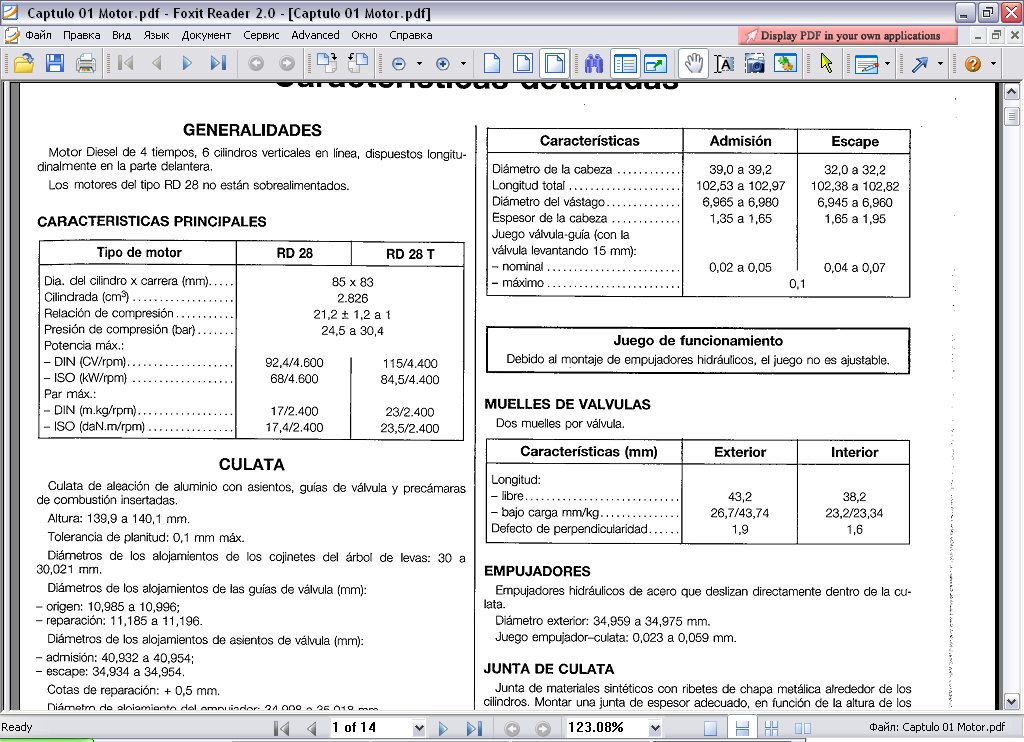The width and height of the screenshot is (1024, 742).
Task: Go to first page via bottom status bar
Action: (281, 728)
